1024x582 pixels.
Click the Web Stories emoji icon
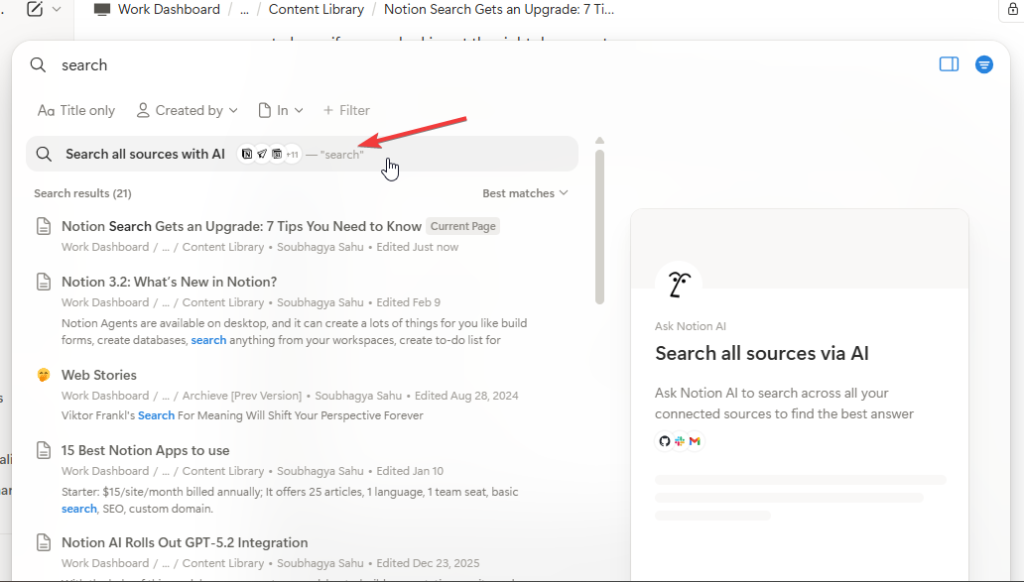click(x=43, y=375)
